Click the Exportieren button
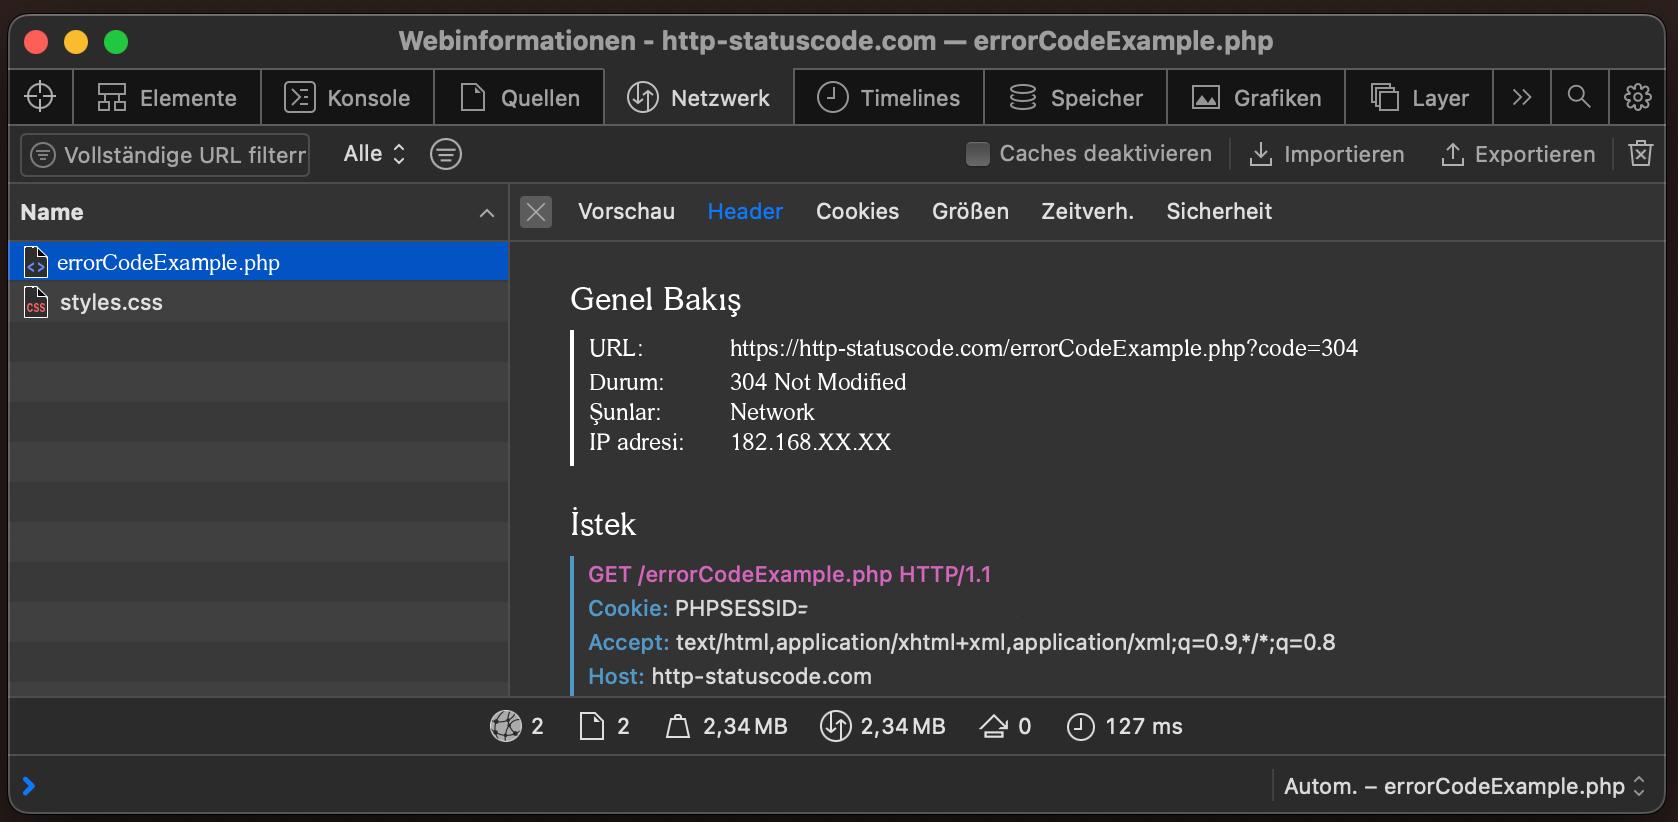The width and height of the screenshot is (1678, 822). coord(1518,154)
